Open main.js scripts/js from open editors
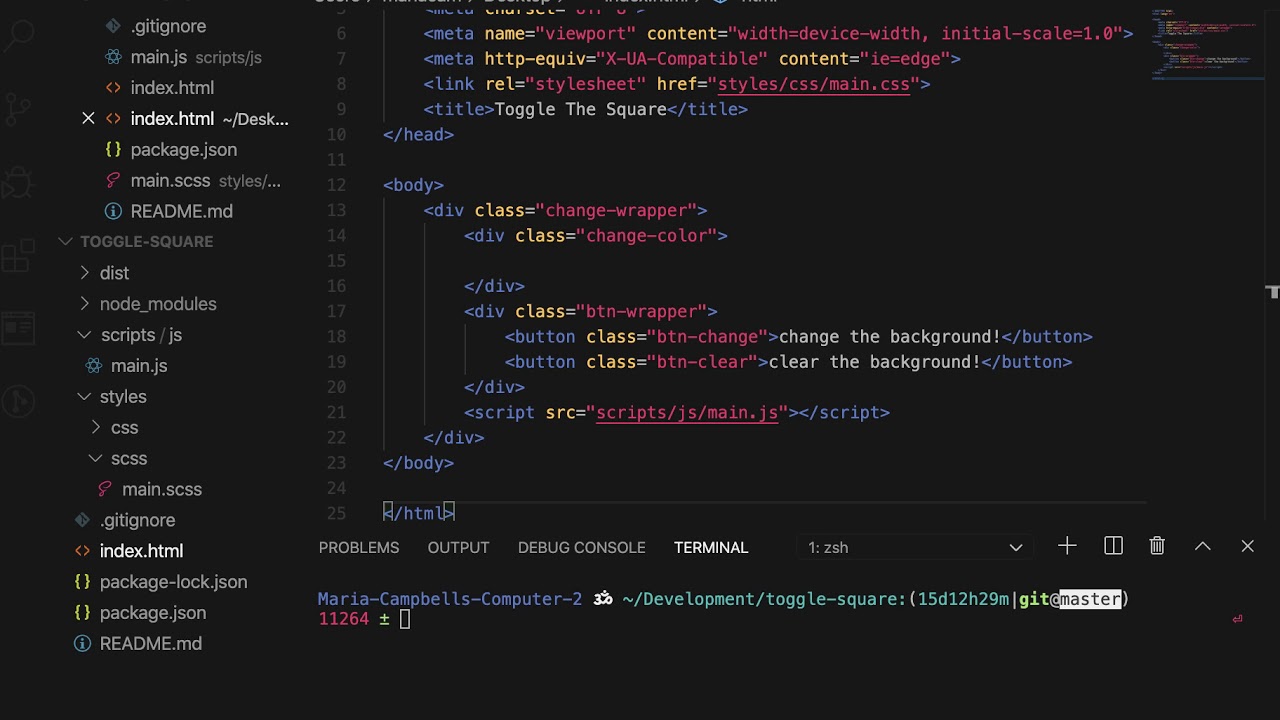Screen dimensions: 1280x720 196,57
